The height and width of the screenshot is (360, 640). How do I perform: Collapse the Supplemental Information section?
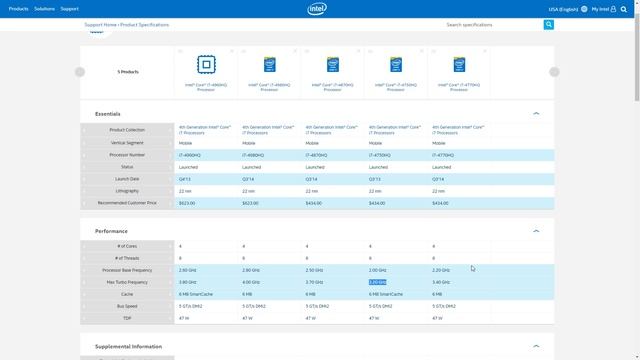(x=536, y=346)
